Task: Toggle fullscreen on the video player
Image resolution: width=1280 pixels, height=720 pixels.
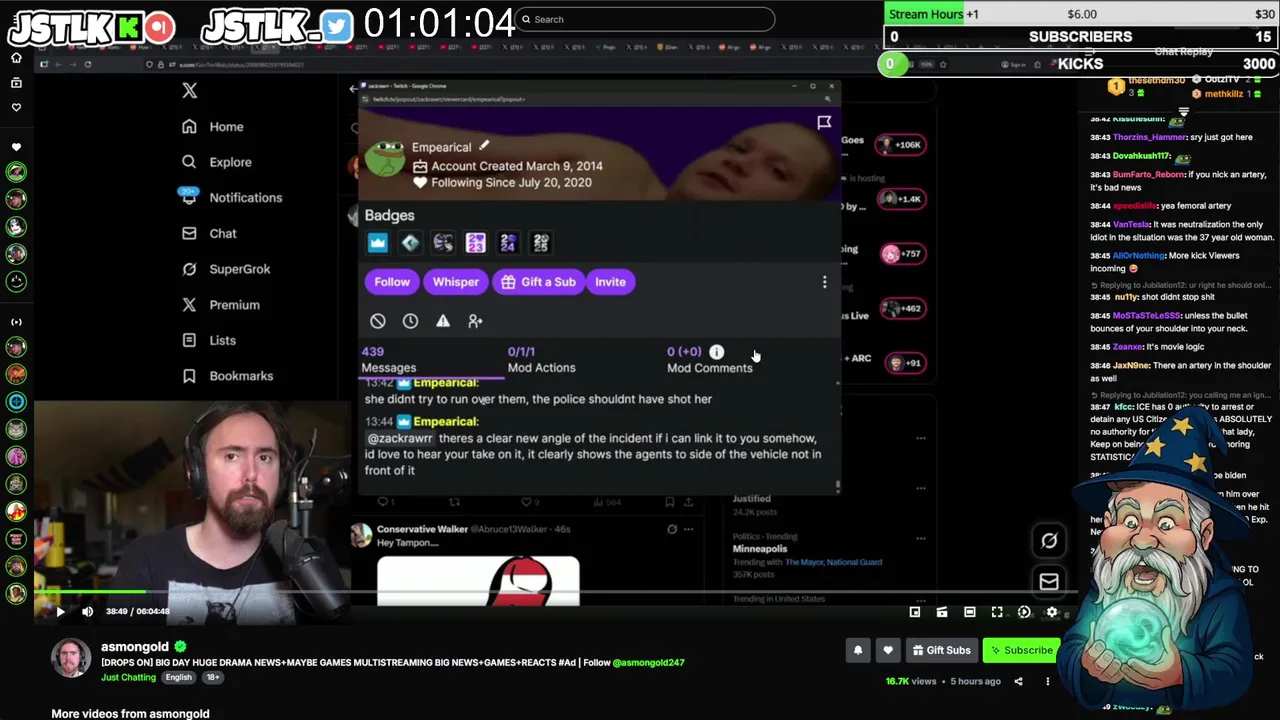Action: [x=997, y=612]
